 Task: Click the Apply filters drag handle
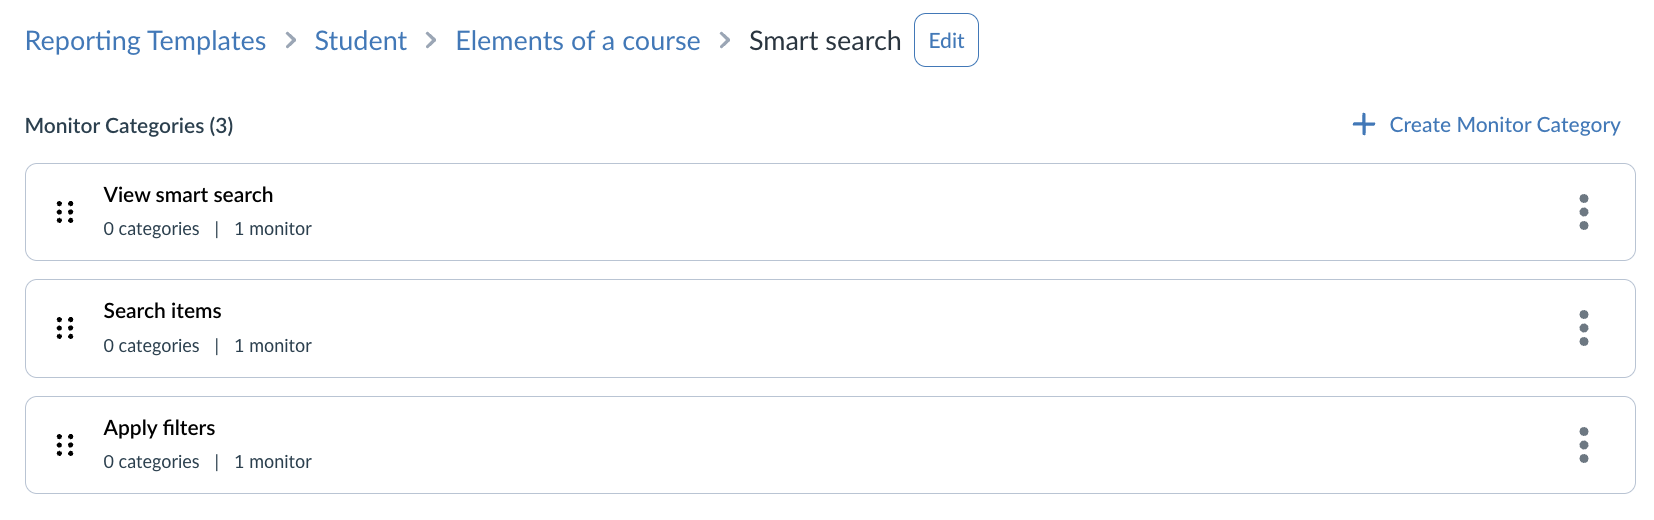pos(65,445)
